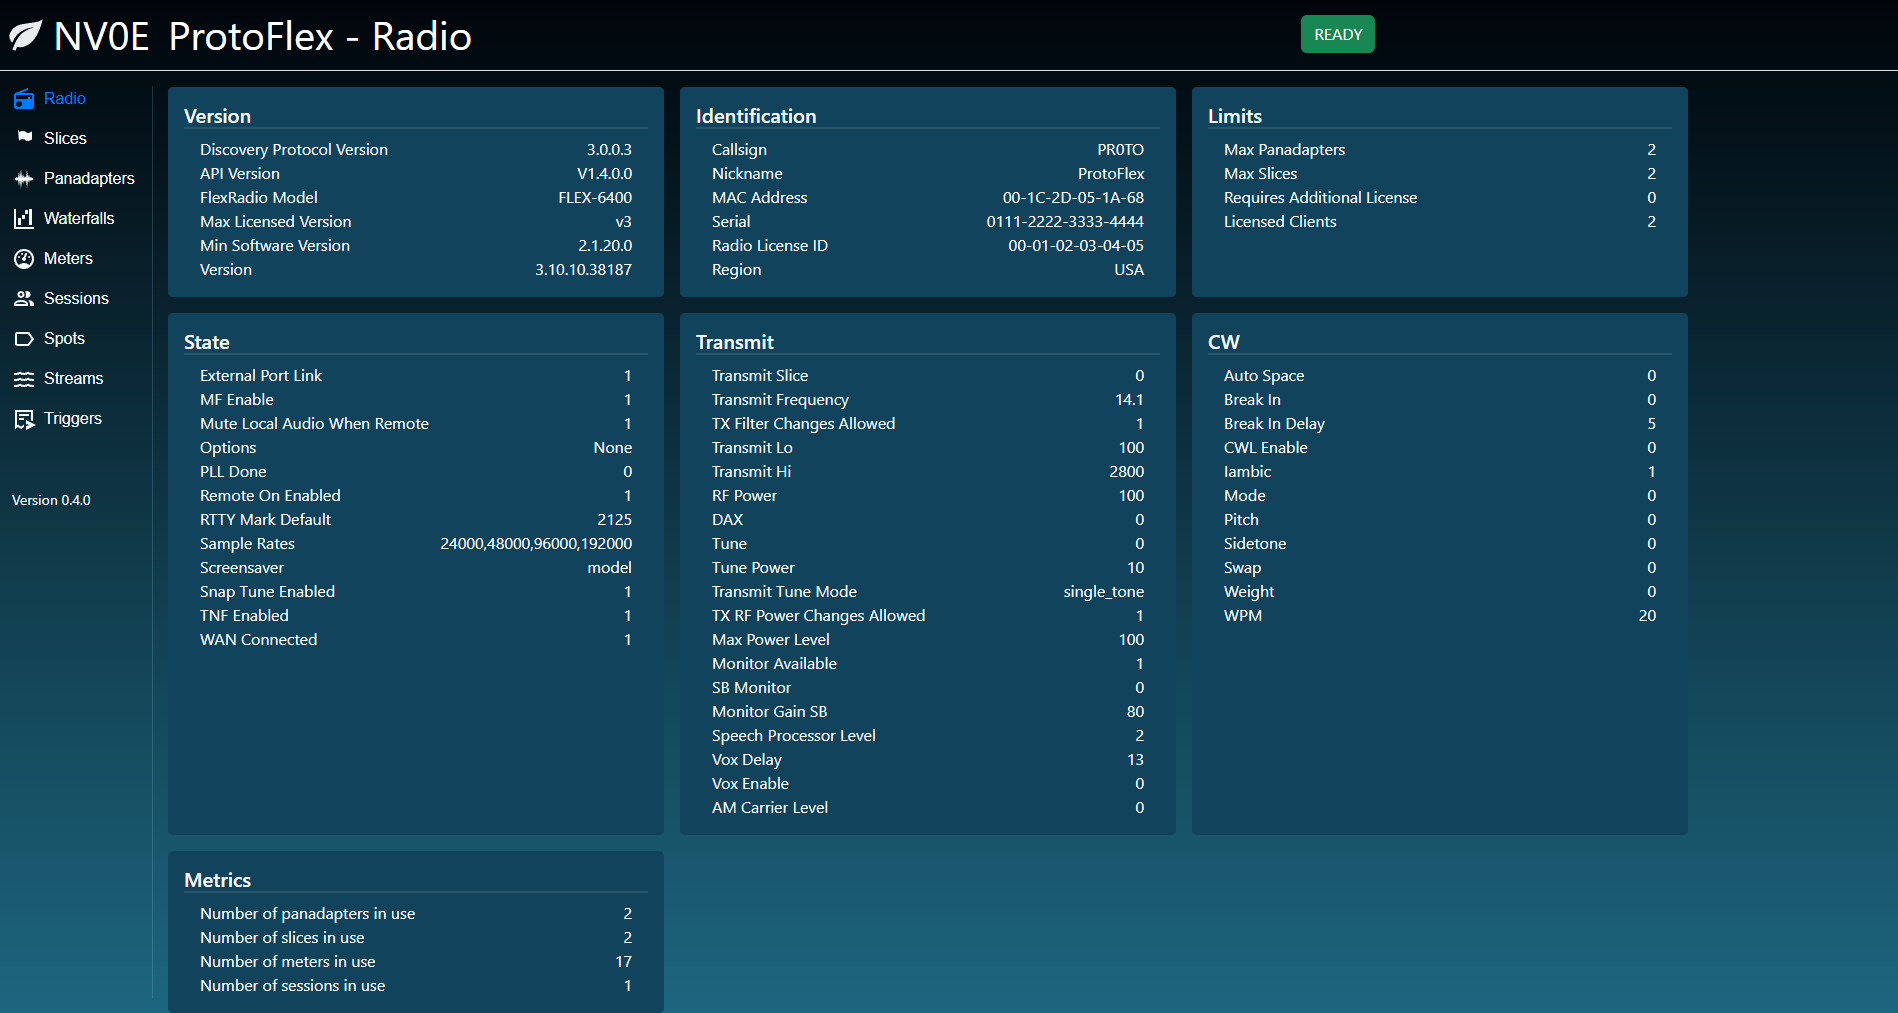Click the Sidetone label

pos(1254,544)
